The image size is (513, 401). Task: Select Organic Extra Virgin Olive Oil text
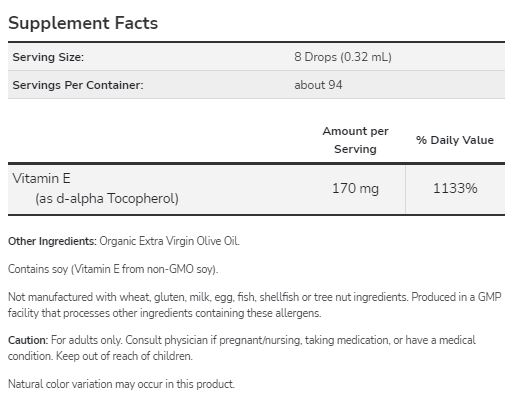point(169,241)
